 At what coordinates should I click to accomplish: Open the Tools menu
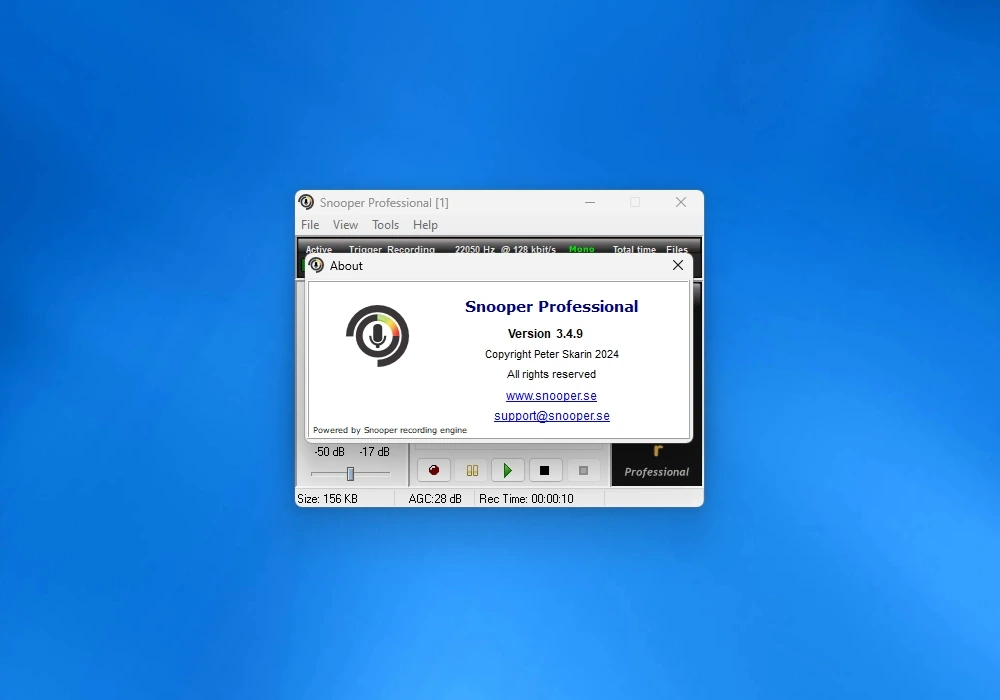(x=385, y=225)
